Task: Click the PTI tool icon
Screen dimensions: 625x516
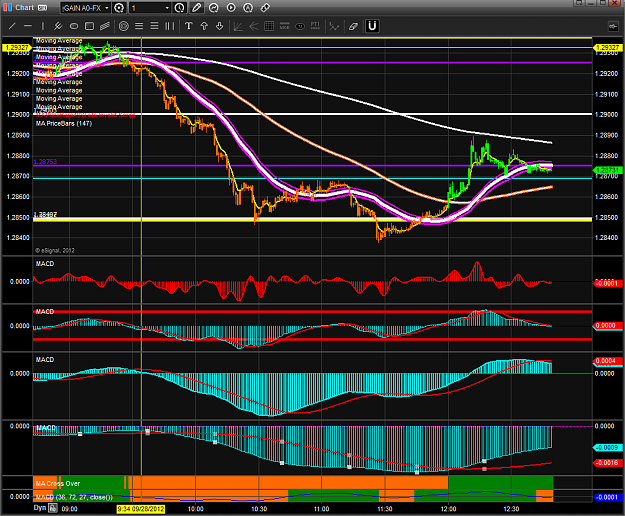Action: (315, 26)
